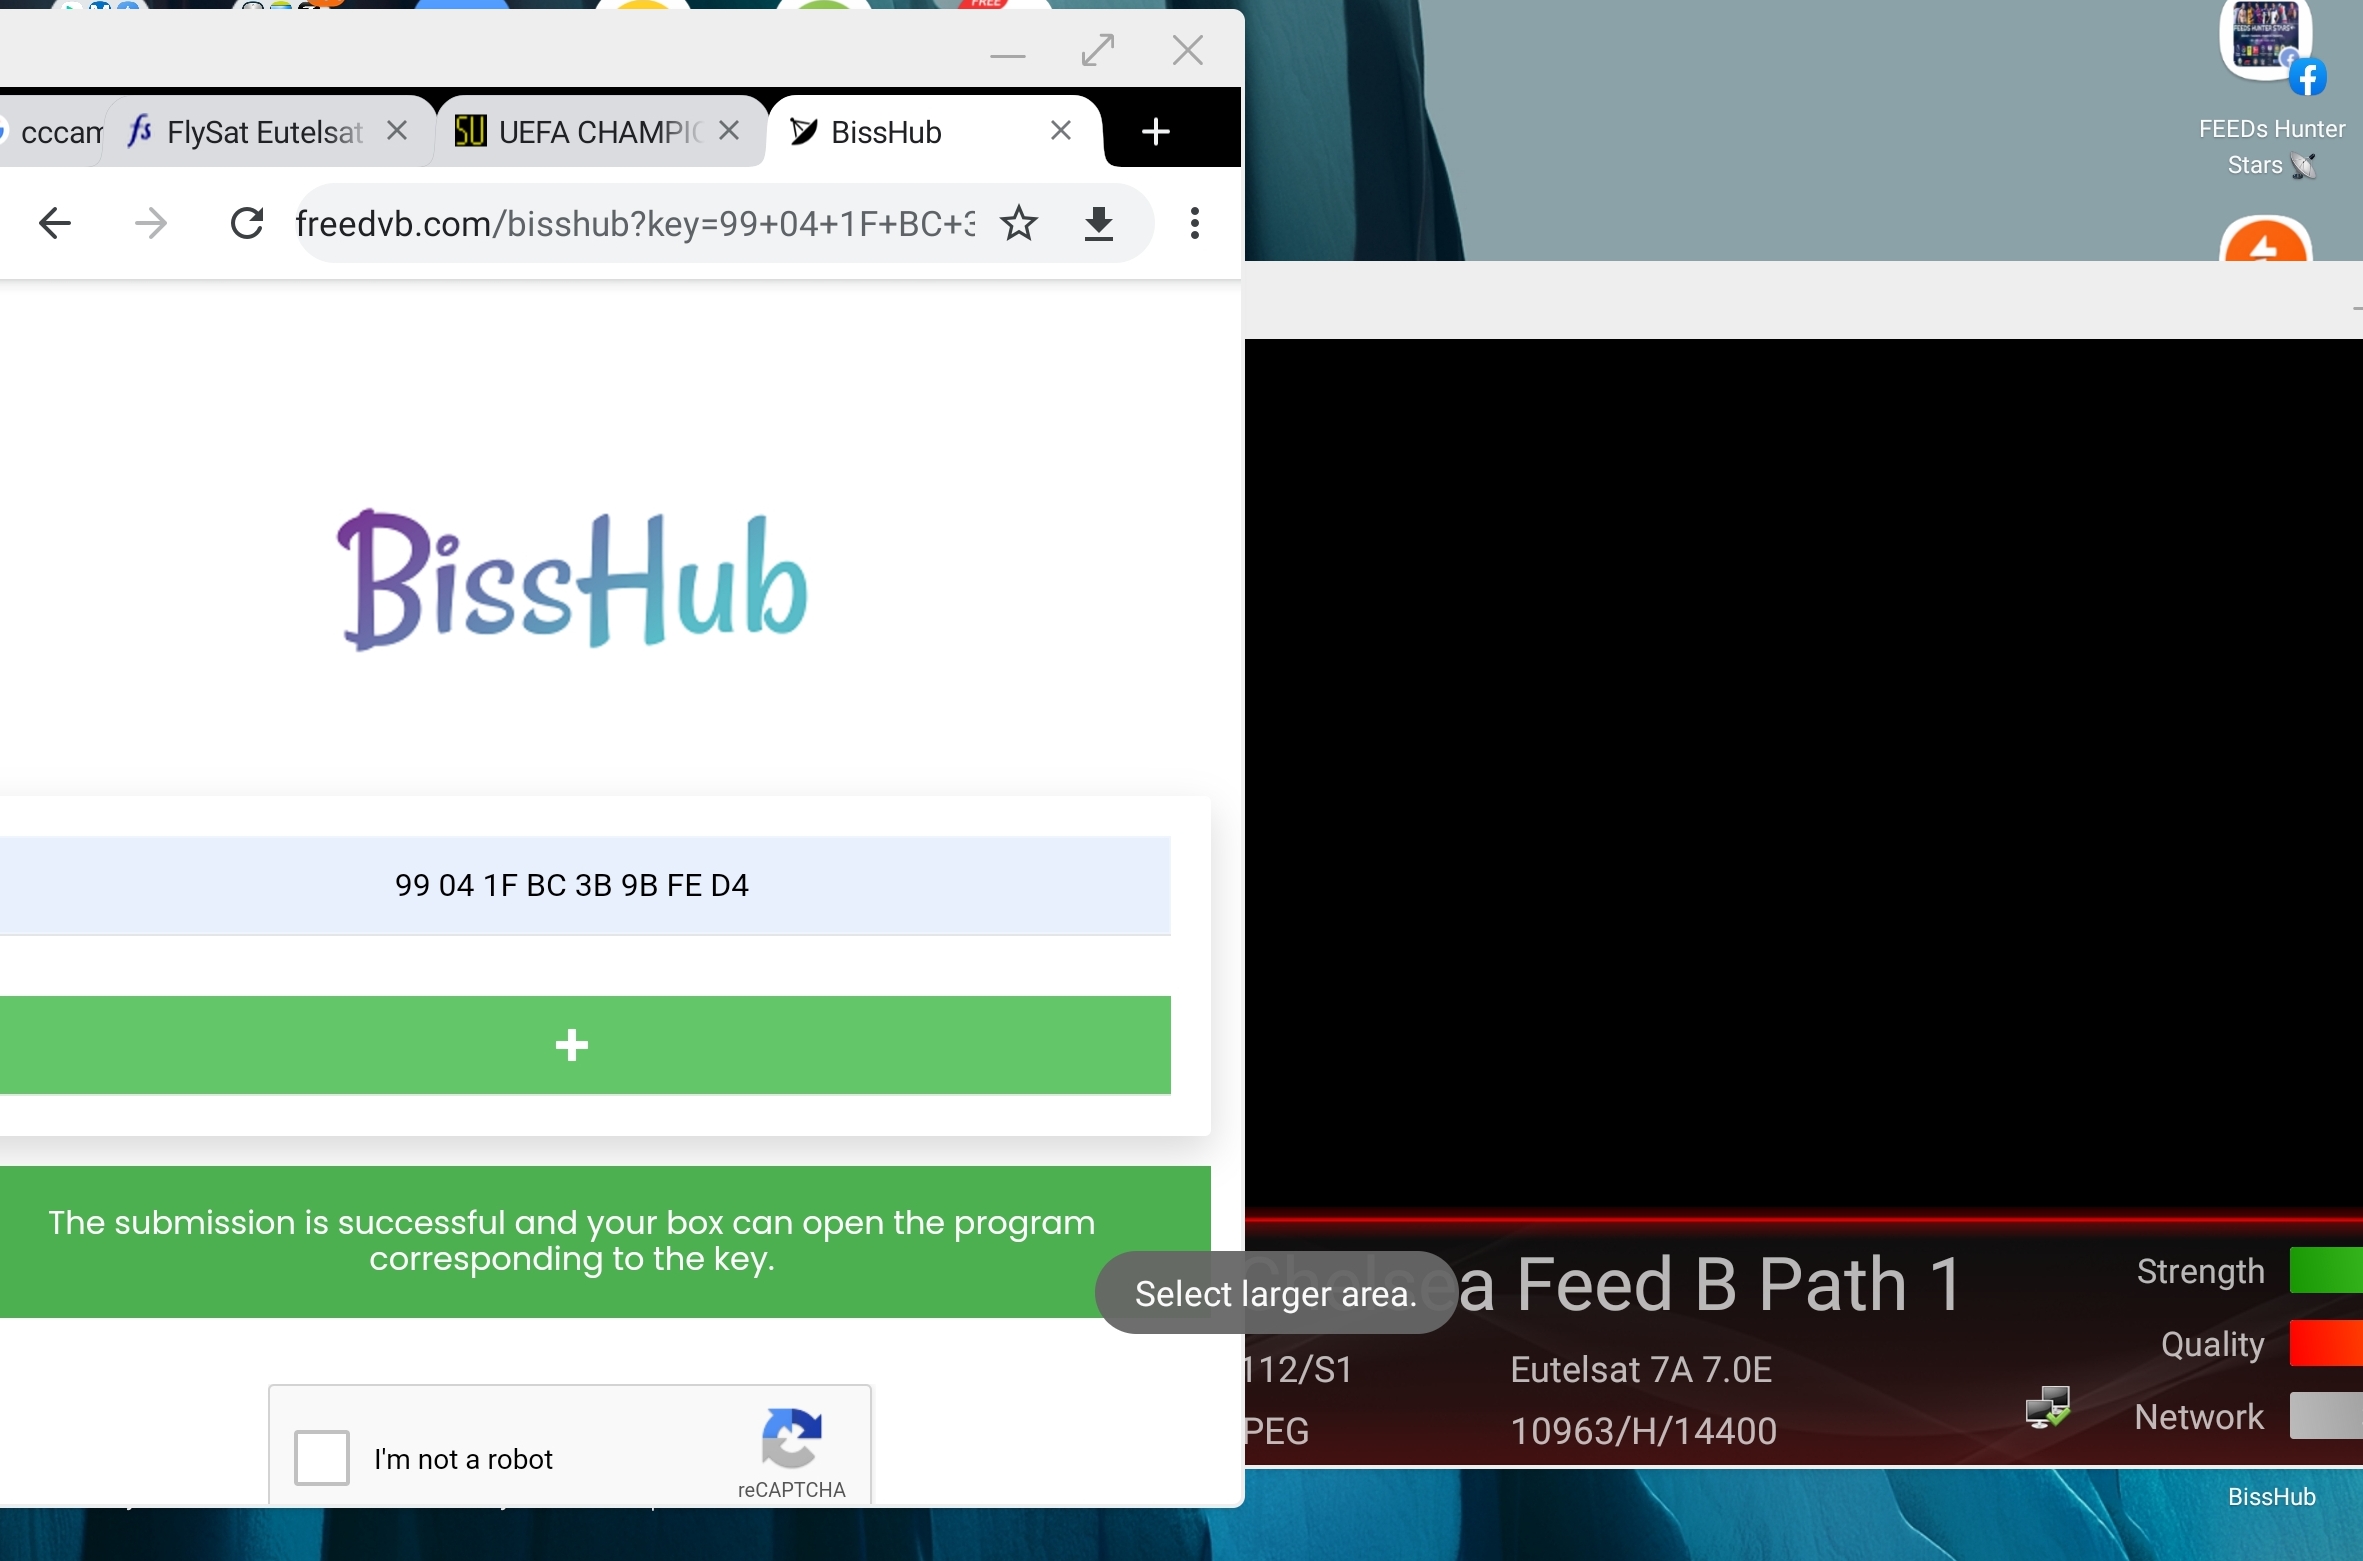The height and width of the screenshot is (1561, 2363).
Task: Click the network status icon in player
Action: click(2047, 1407)
